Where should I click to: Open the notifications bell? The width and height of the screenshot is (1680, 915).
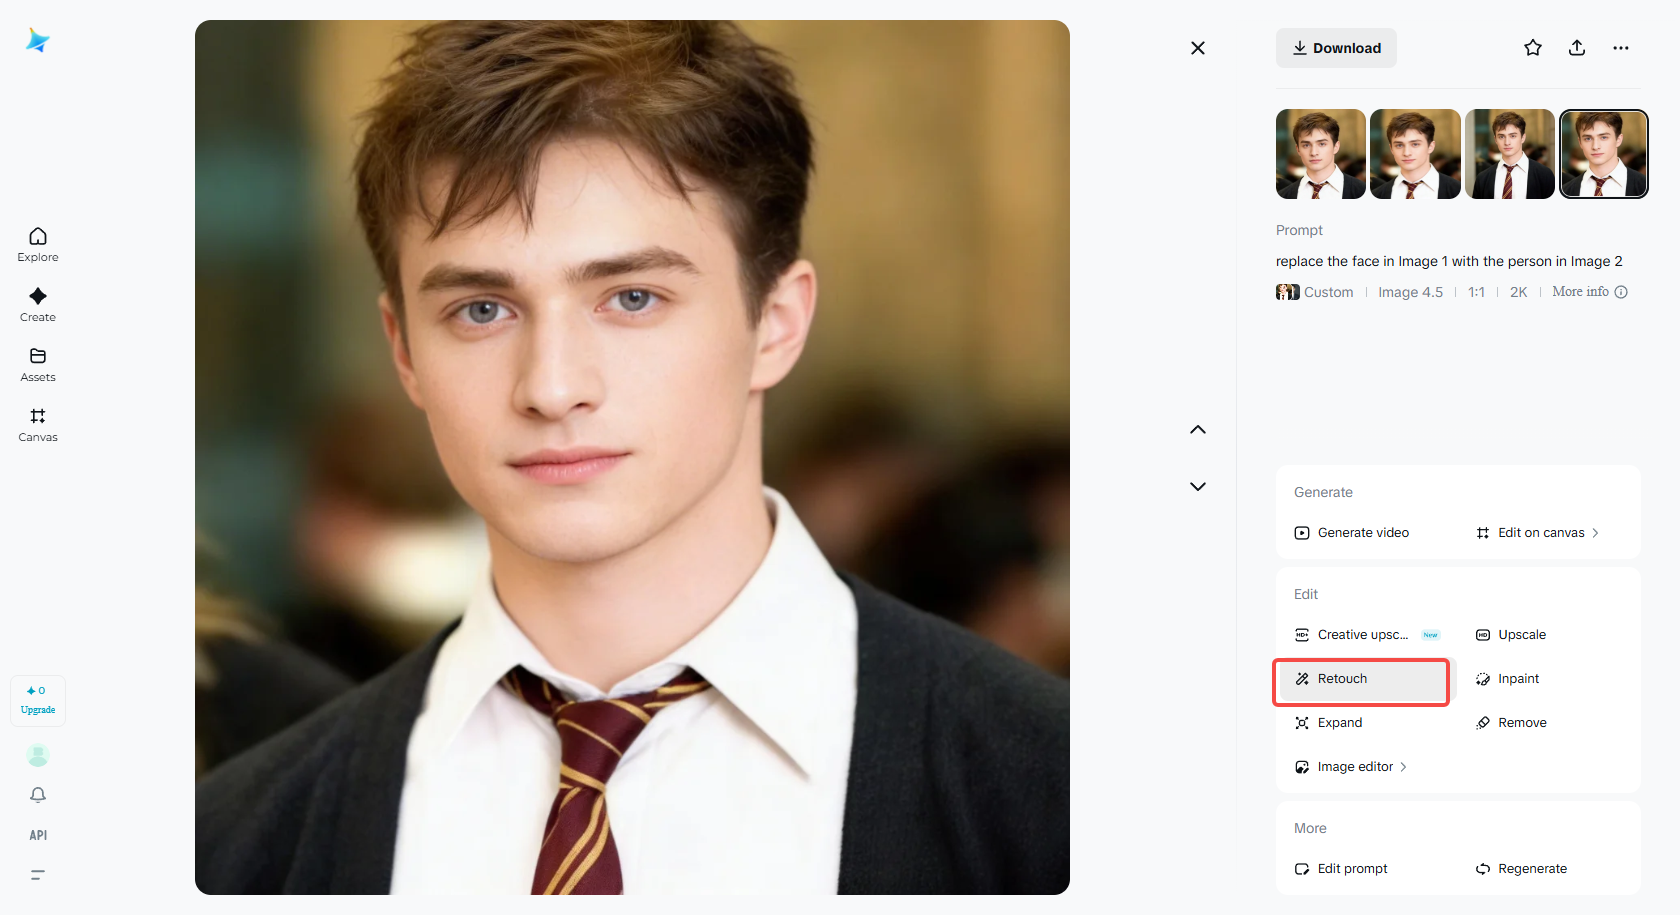coord(38,795)
